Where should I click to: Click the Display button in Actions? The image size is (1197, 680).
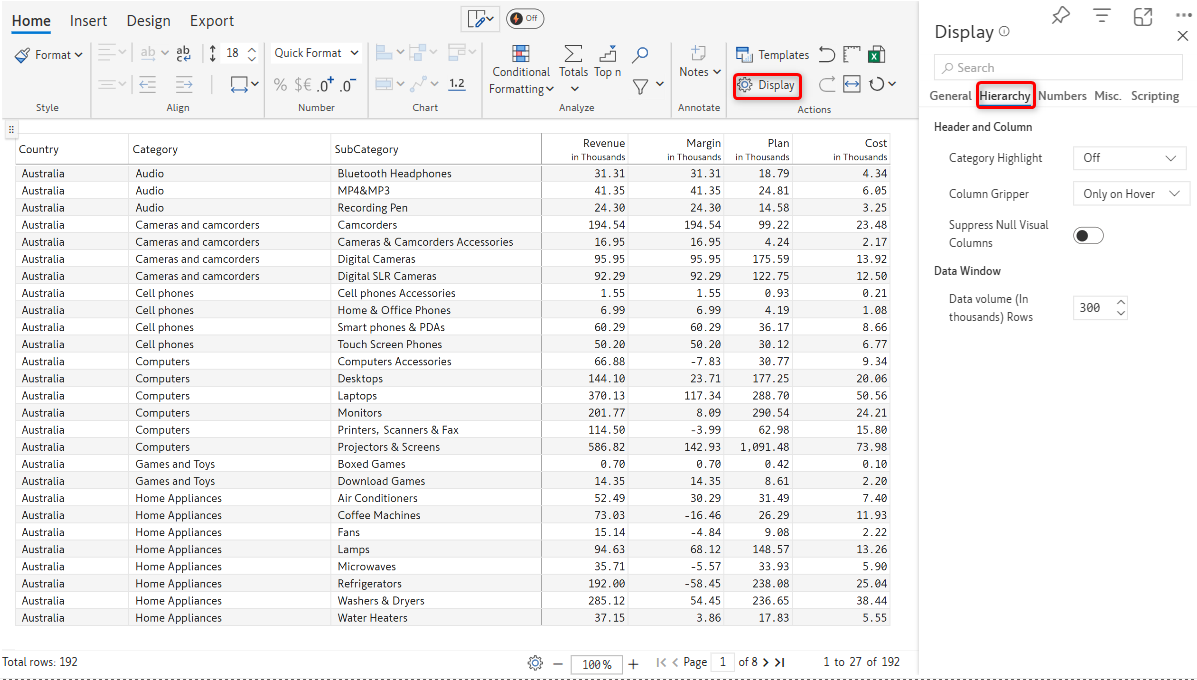point(767,85)
